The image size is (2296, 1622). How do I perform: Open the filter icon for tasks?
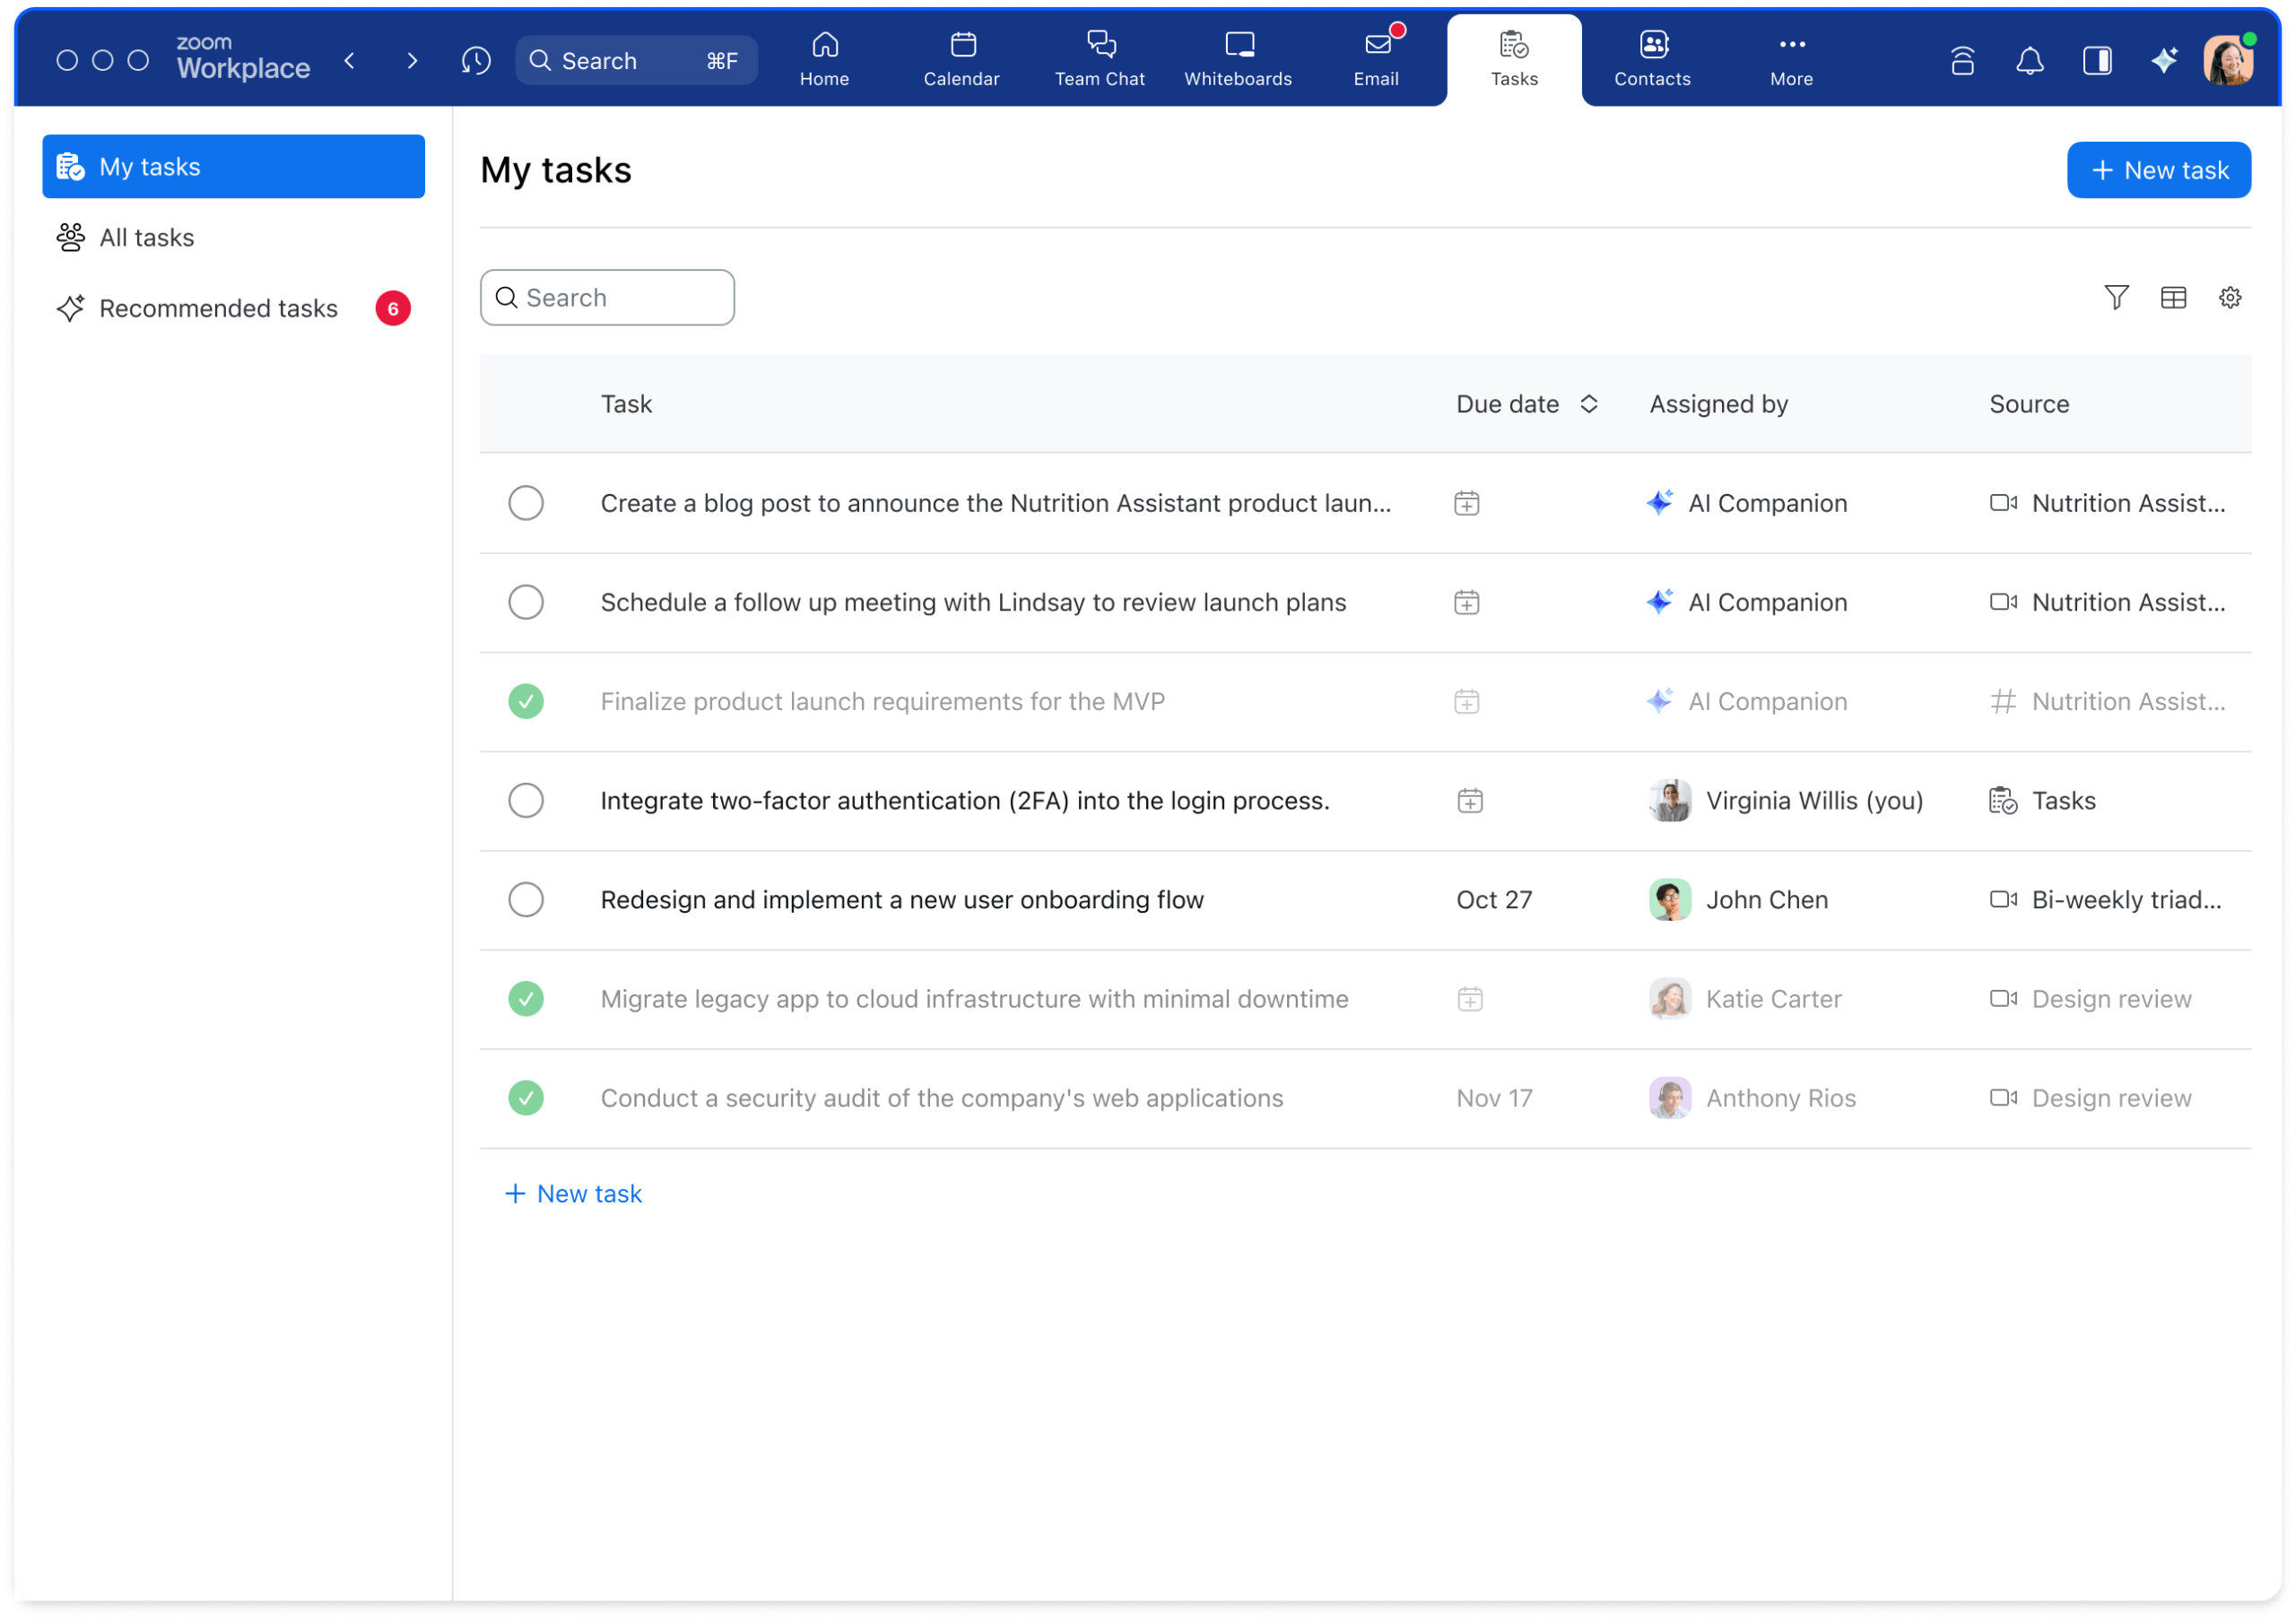click(x=2117, y=297)
